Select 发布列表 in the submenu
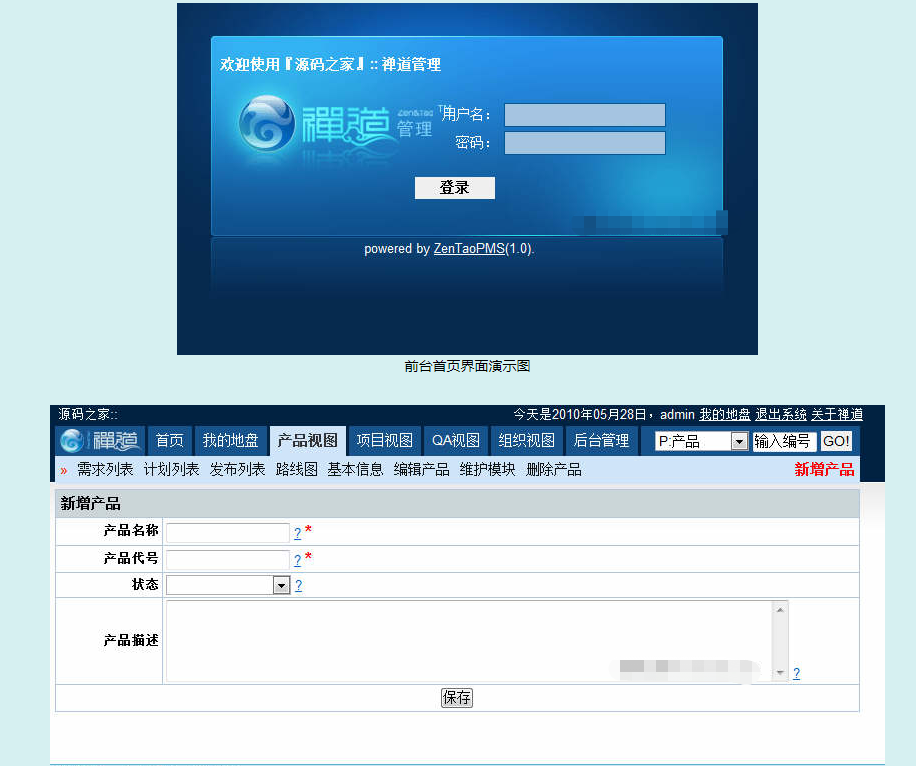 click(237, 469)
